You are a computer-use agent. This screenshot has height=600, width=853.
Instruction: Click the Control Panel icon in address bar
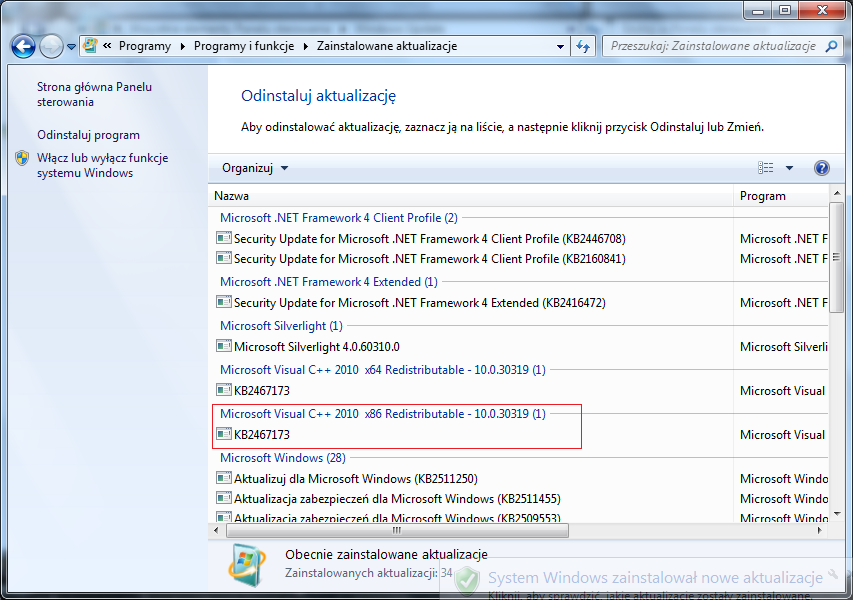coord(90,46)
